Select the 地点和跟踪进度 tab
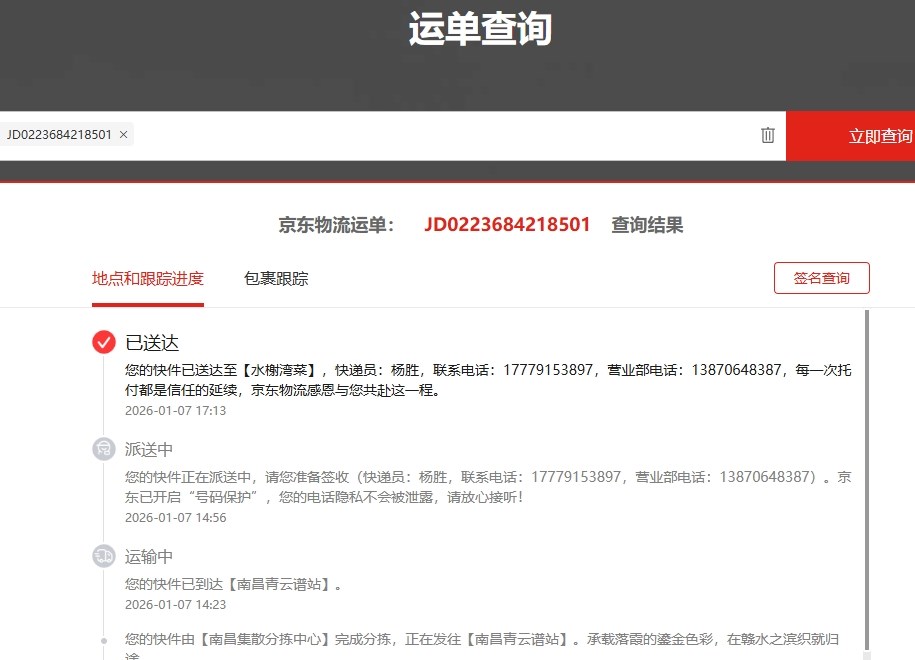915x660 pixels. click(x=148, y=279)
